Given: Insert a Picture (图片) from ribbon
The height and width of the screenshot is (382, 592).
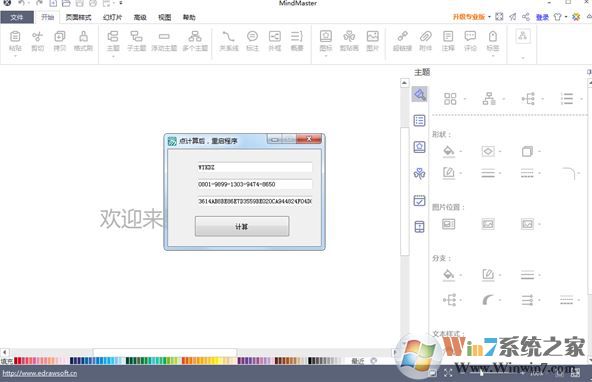Looking at the screenshot, I should (x=373, y=41).
